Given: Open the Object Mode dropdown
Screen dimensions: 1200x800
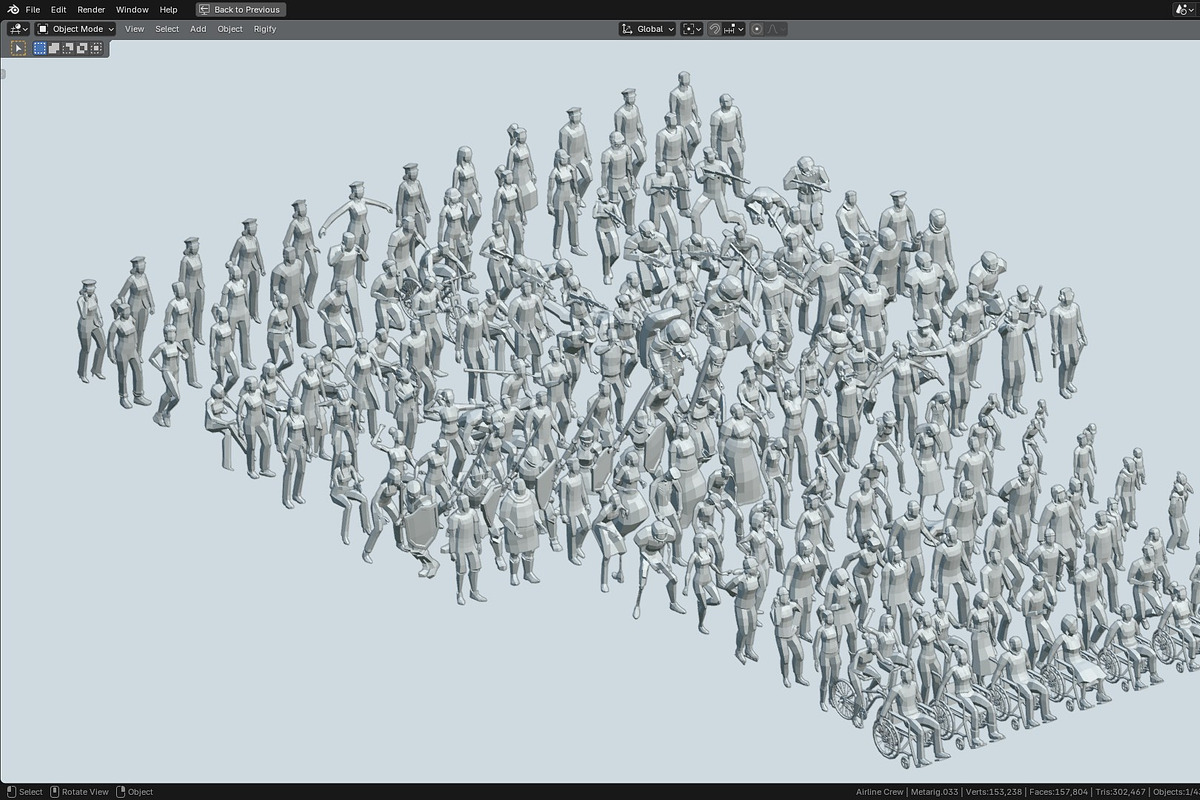Looking at the screenshot, I should [75, 29].
